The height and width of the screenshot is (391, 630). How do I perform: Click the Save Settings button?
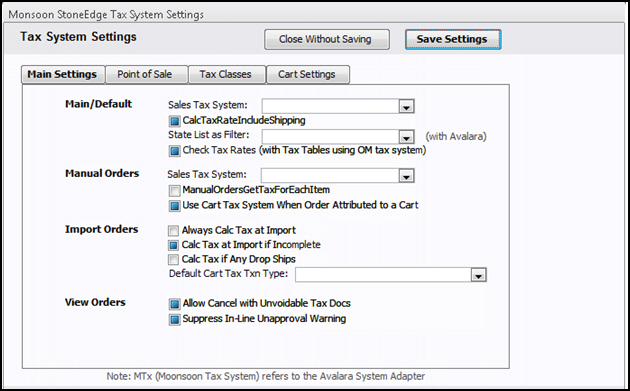[x=453, y=39]
